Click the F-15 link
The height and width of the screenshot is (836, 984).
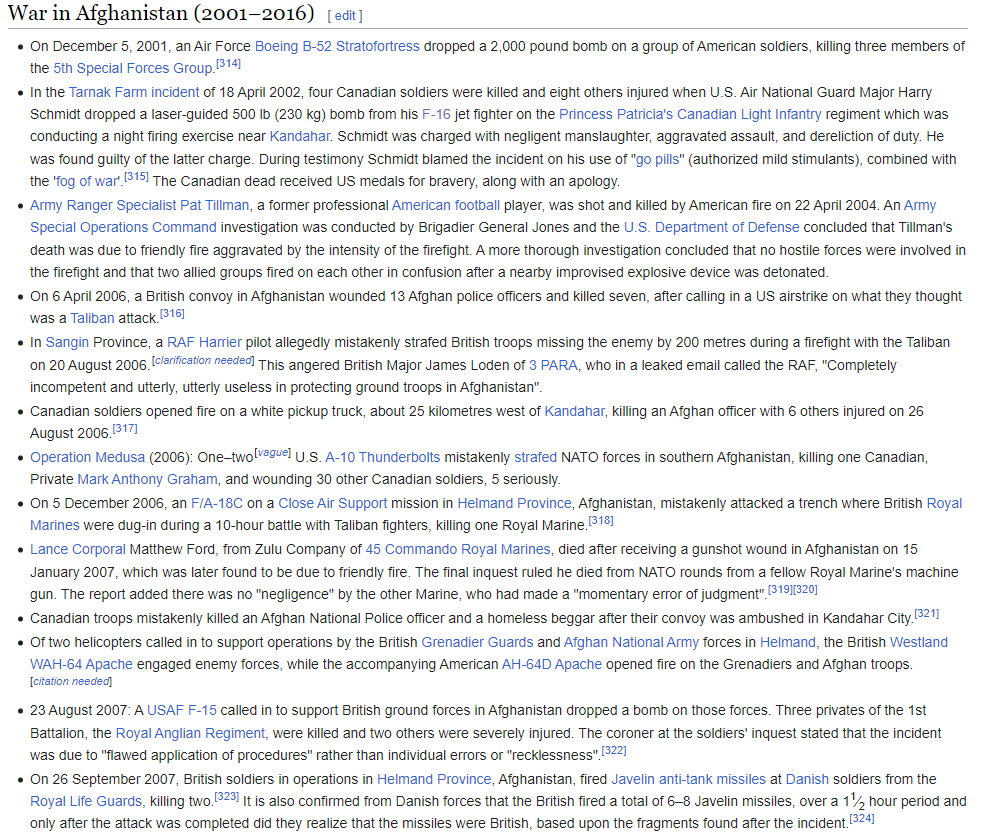tap(202, 710)
